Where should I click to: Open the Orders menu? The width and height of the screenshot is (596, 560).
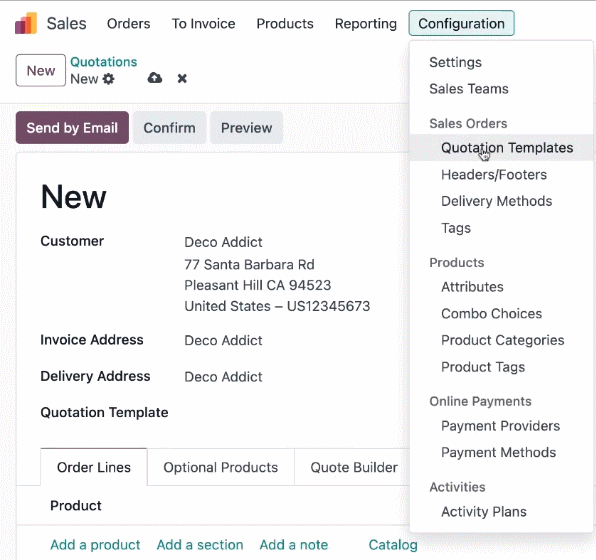128,24
